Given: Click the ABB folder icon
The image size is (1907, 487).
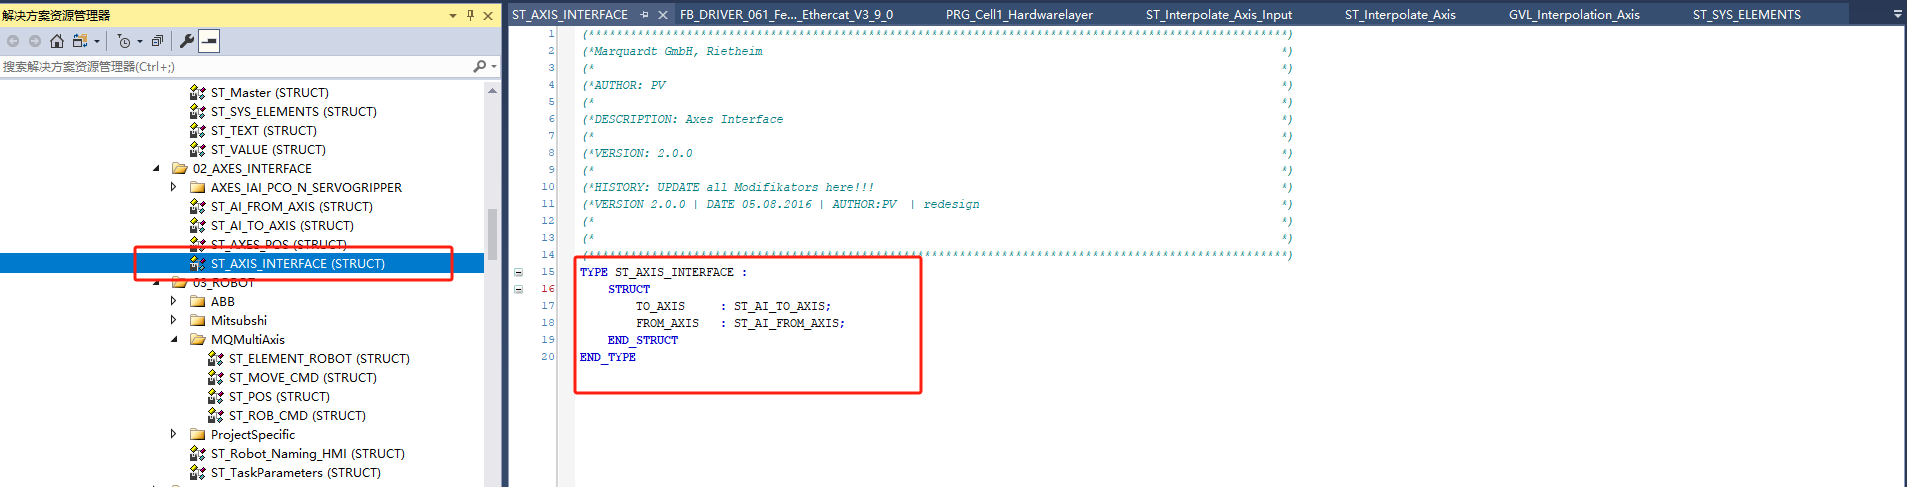Looking at the screenshot, I should 198,301.
